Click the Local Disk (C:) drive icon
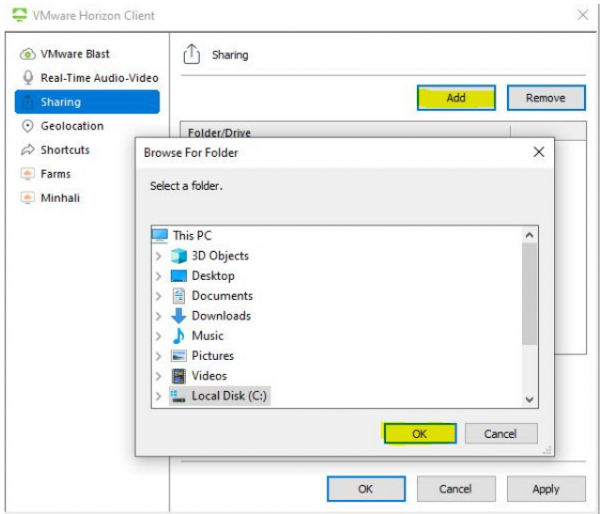 (178, 396)
